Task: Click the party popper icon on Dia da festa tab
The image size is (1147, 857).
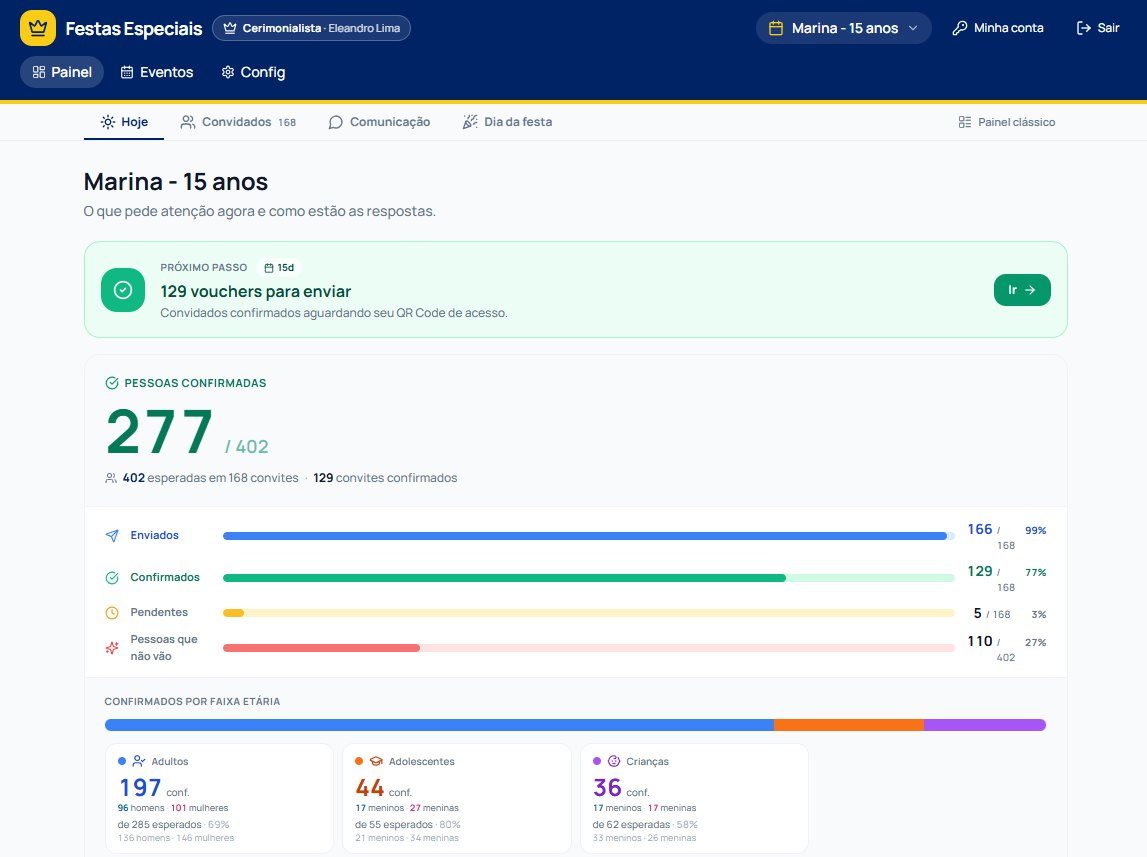Action: pos(470,122)
